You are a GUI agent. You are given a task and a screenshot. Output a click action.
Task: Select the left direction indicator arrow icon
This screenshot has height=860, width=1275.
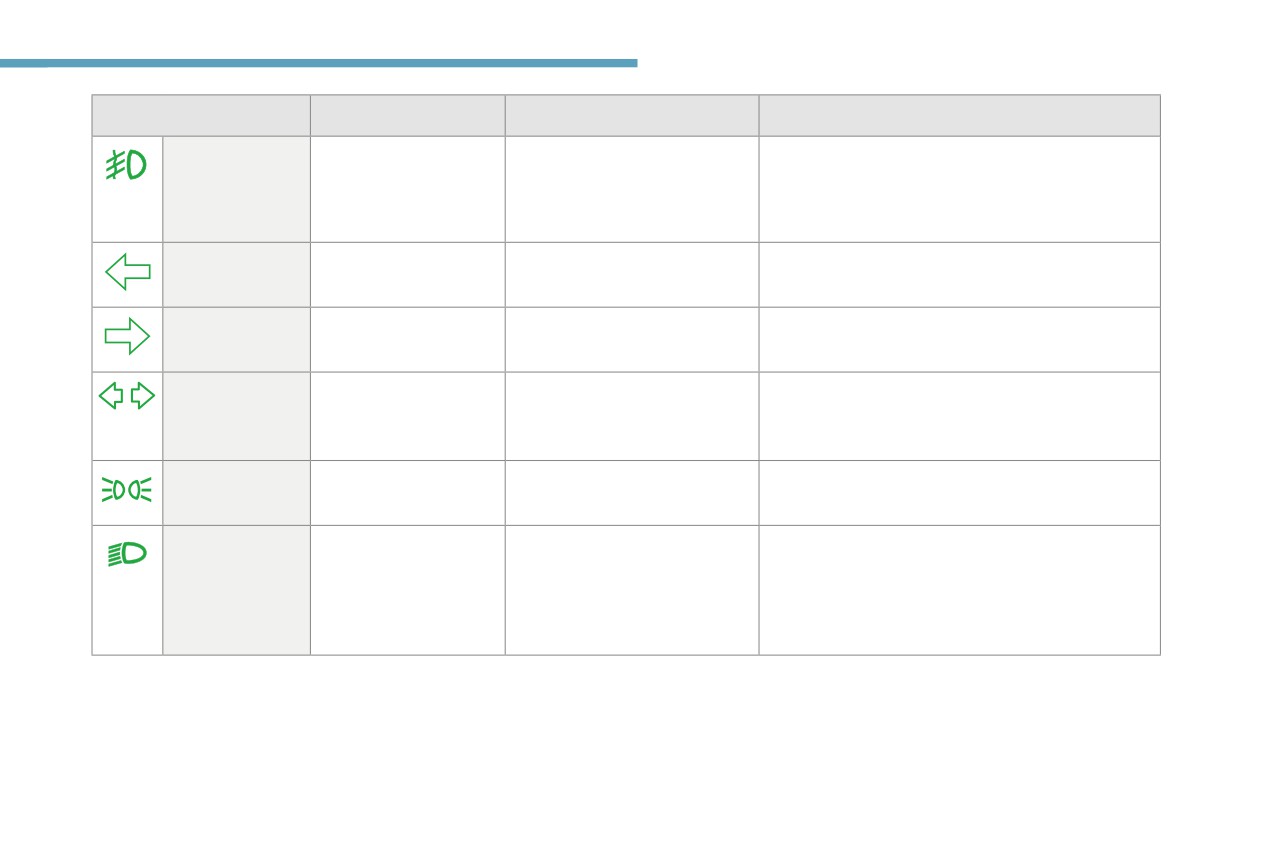pos(128,272)
